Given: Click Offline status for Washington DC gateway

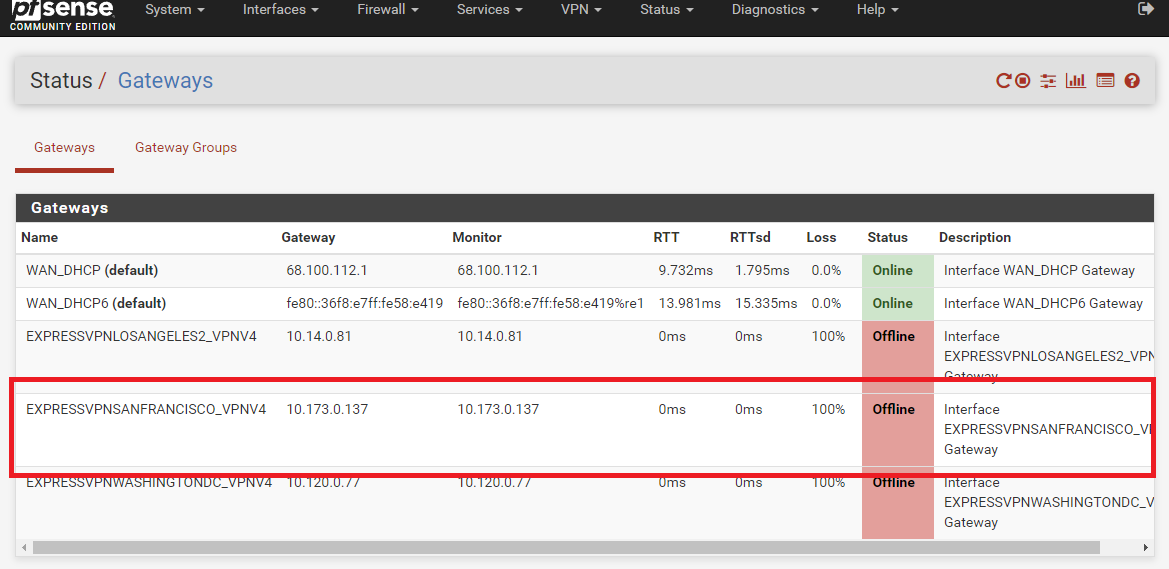Looking at the screenshot, I should tap(893, 482).
